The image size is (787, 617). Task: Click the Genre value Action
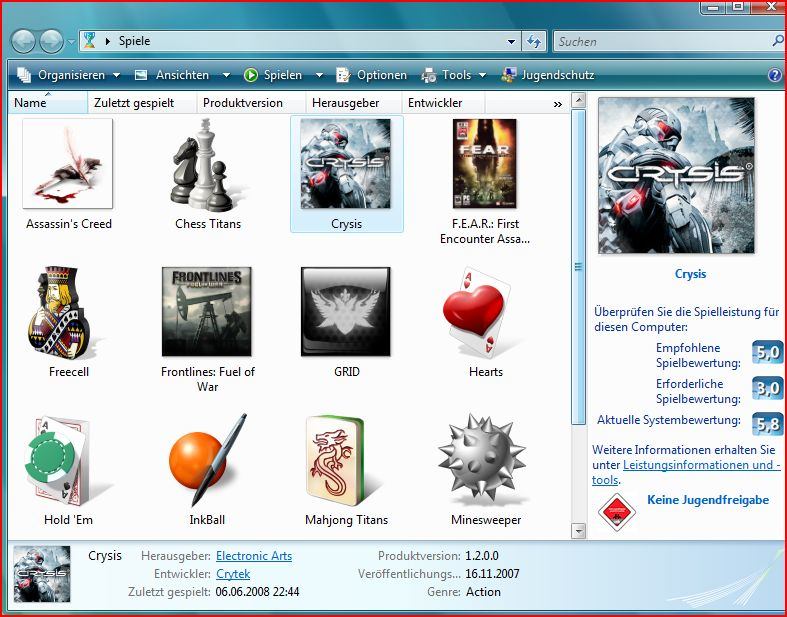pyautogui.click(x=483, y=592)
